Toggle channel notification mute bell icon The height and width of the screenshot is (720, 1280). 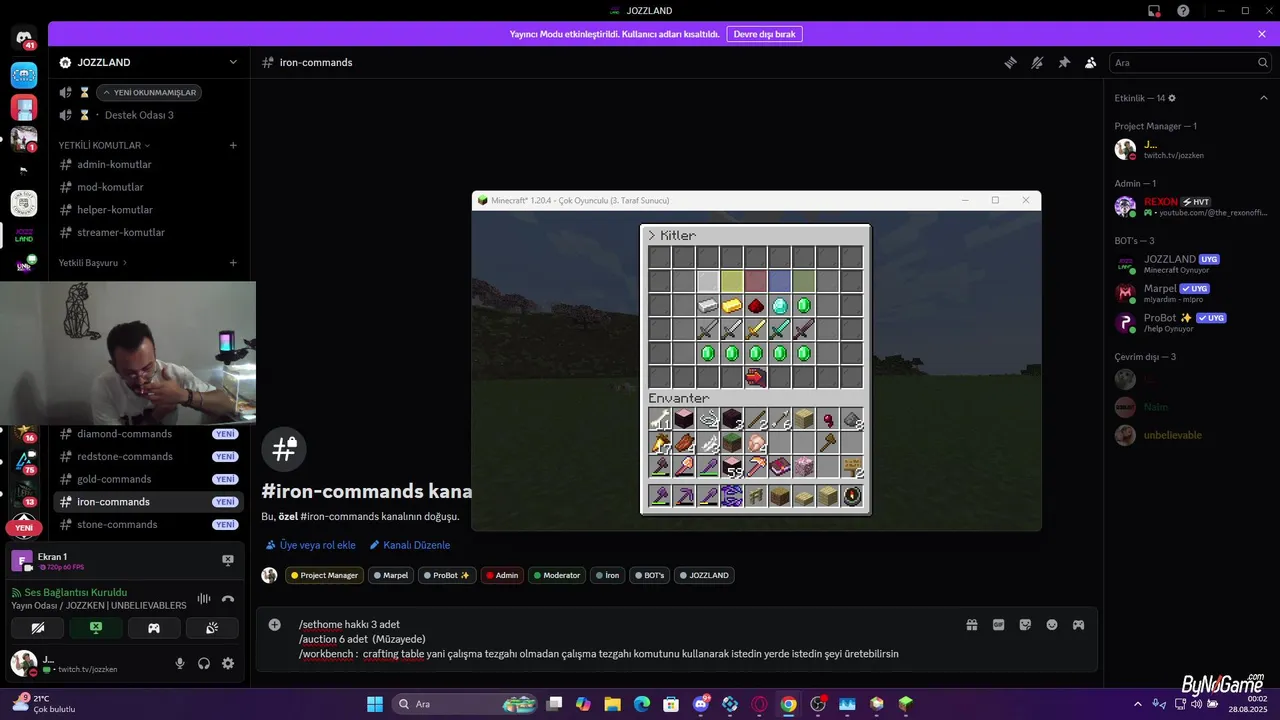pos(1037,62)
